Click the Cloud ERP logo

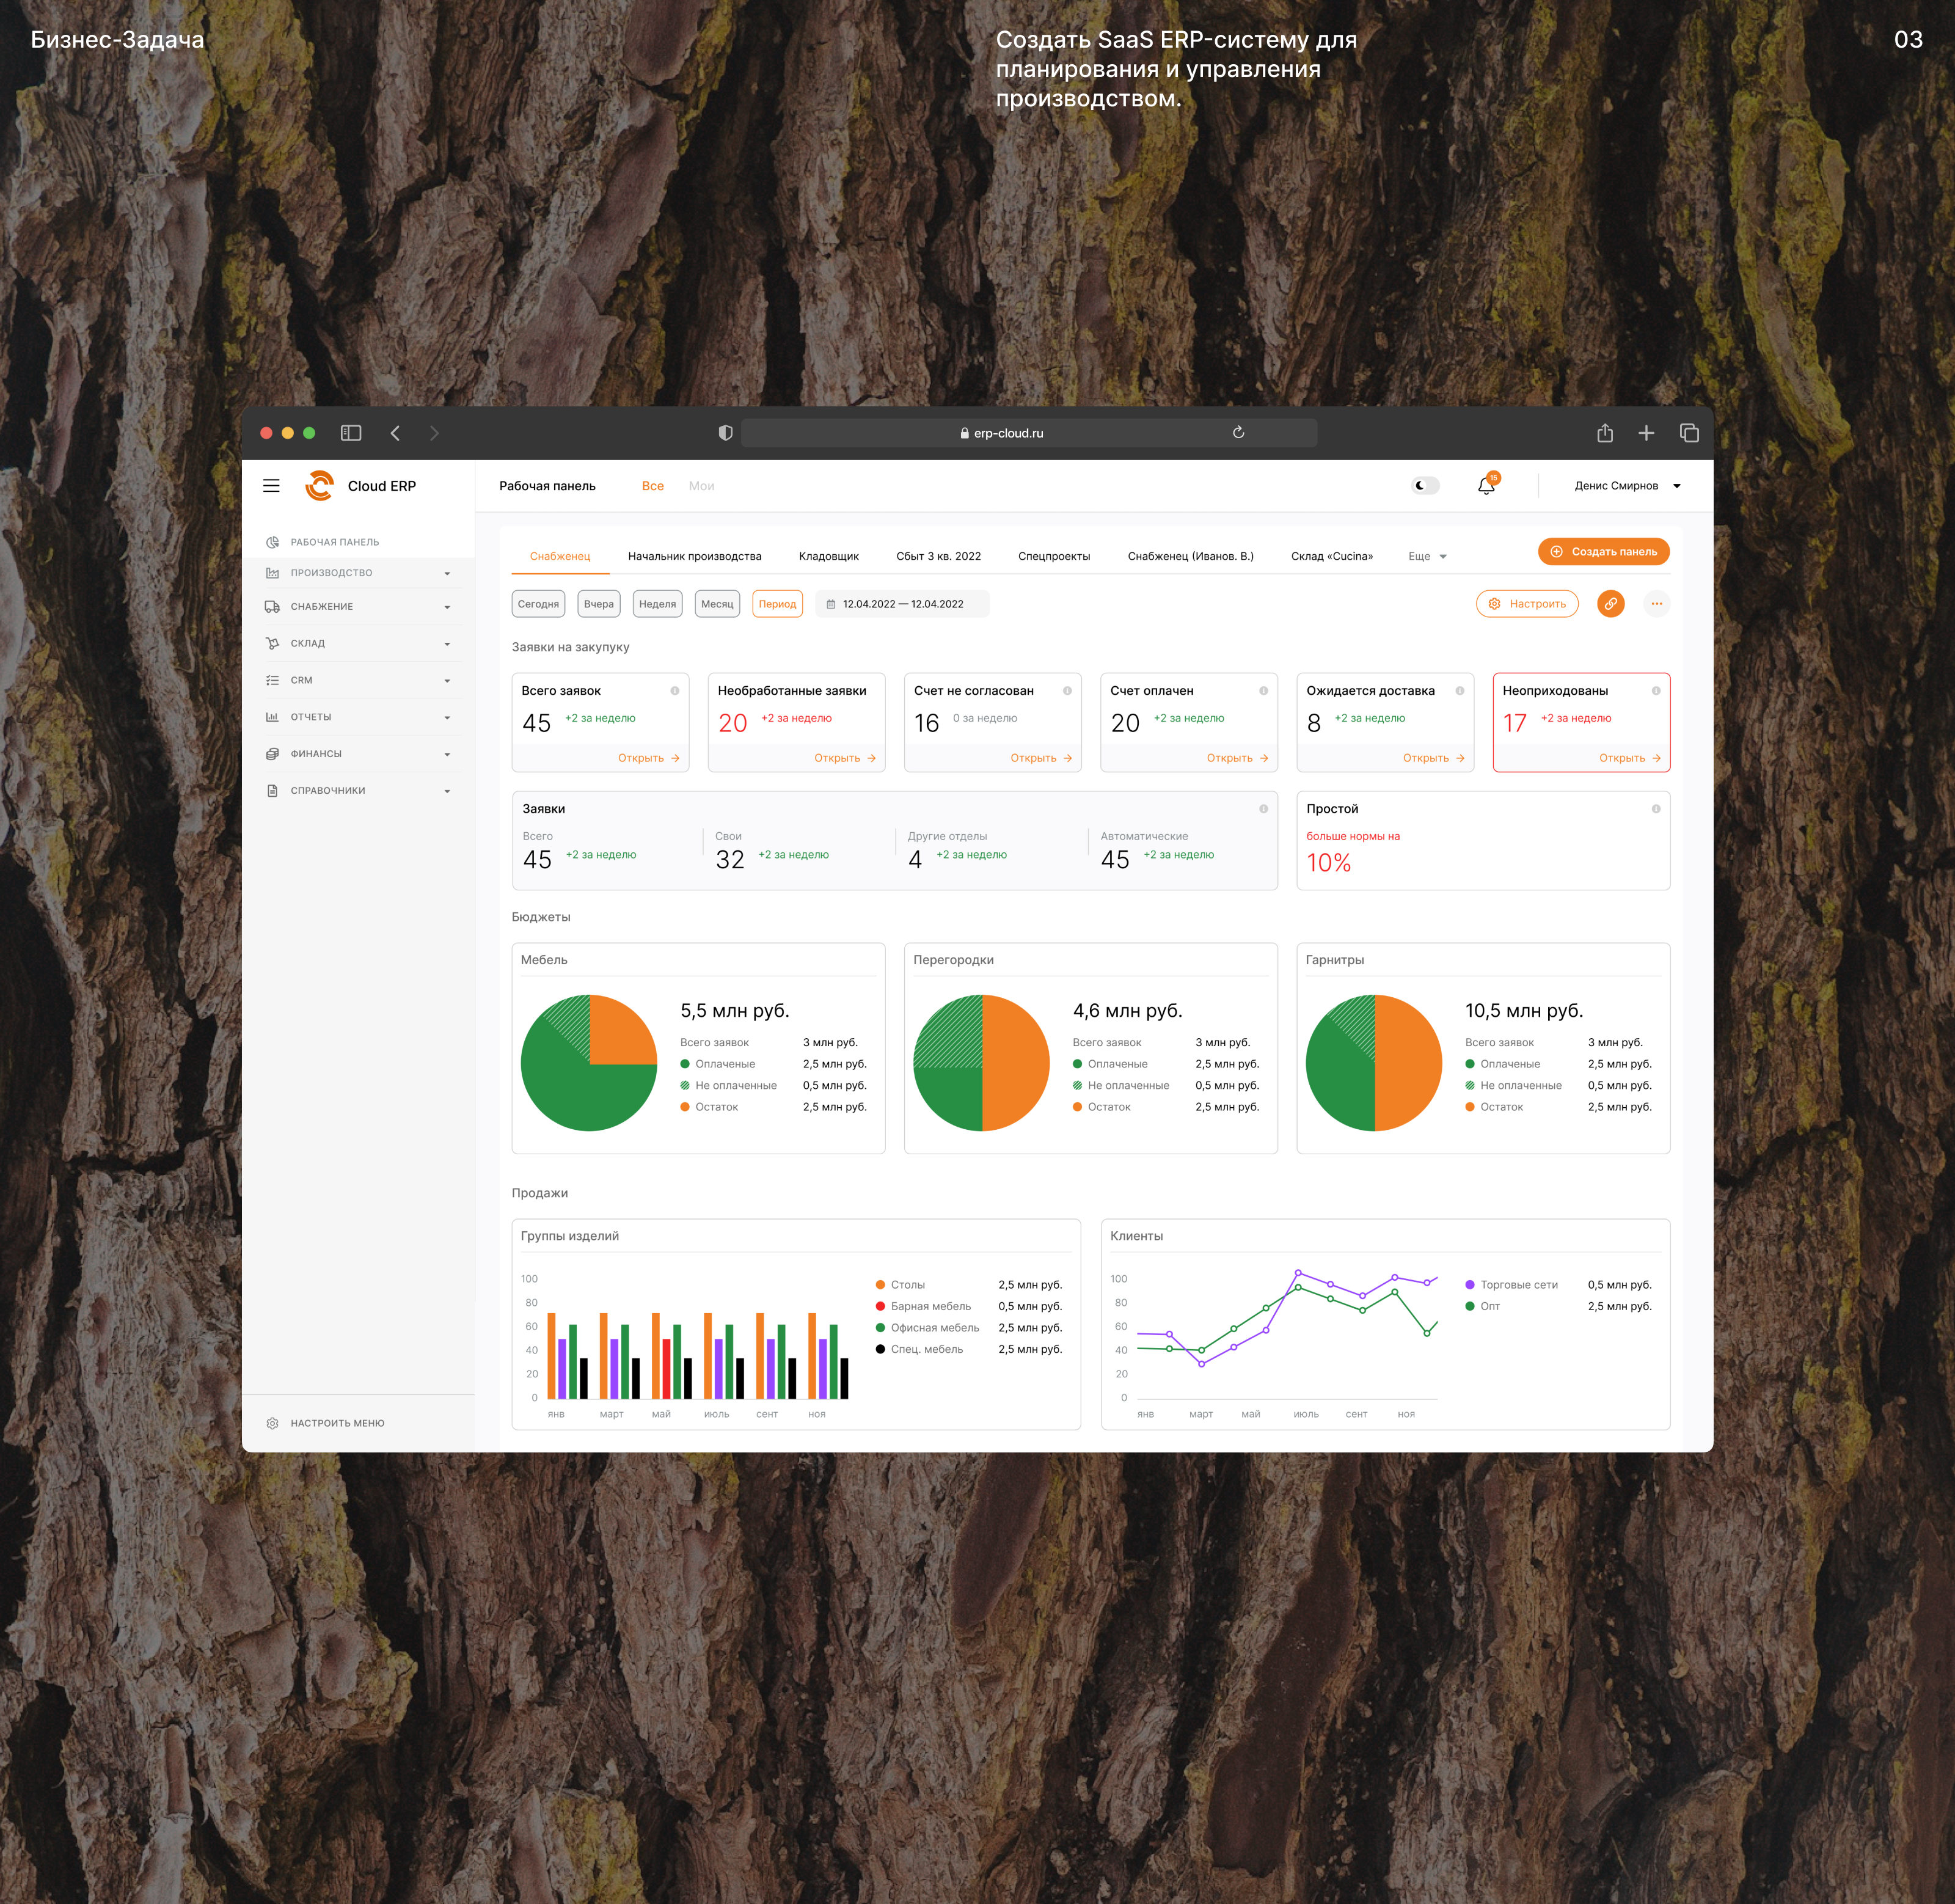320,486
